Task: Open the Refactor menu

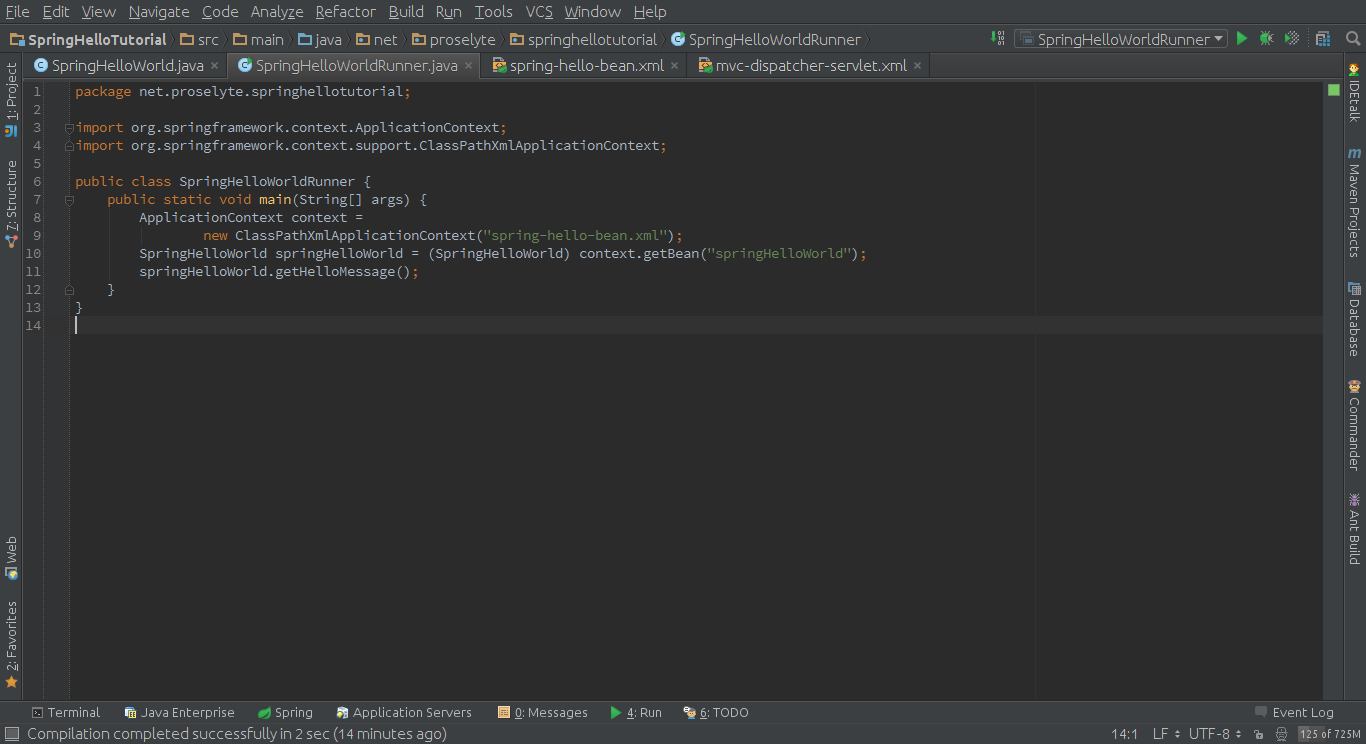Action: [x=345, y=12]
